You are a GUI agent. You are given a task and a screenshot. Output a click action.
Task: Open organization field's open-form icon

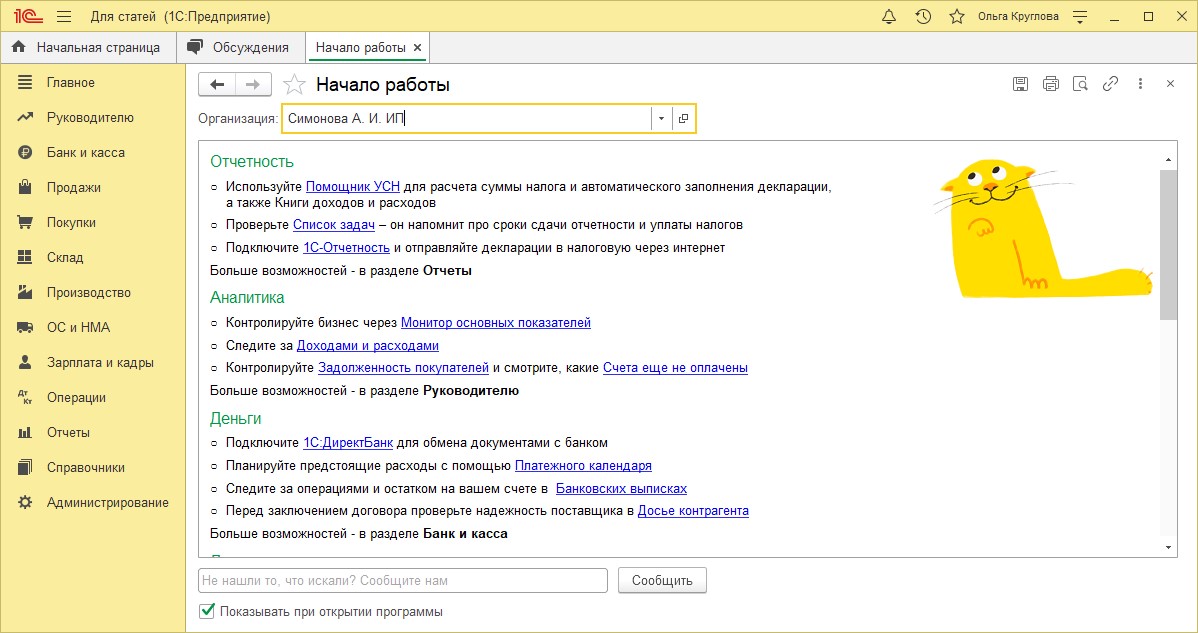click(684, 118)
